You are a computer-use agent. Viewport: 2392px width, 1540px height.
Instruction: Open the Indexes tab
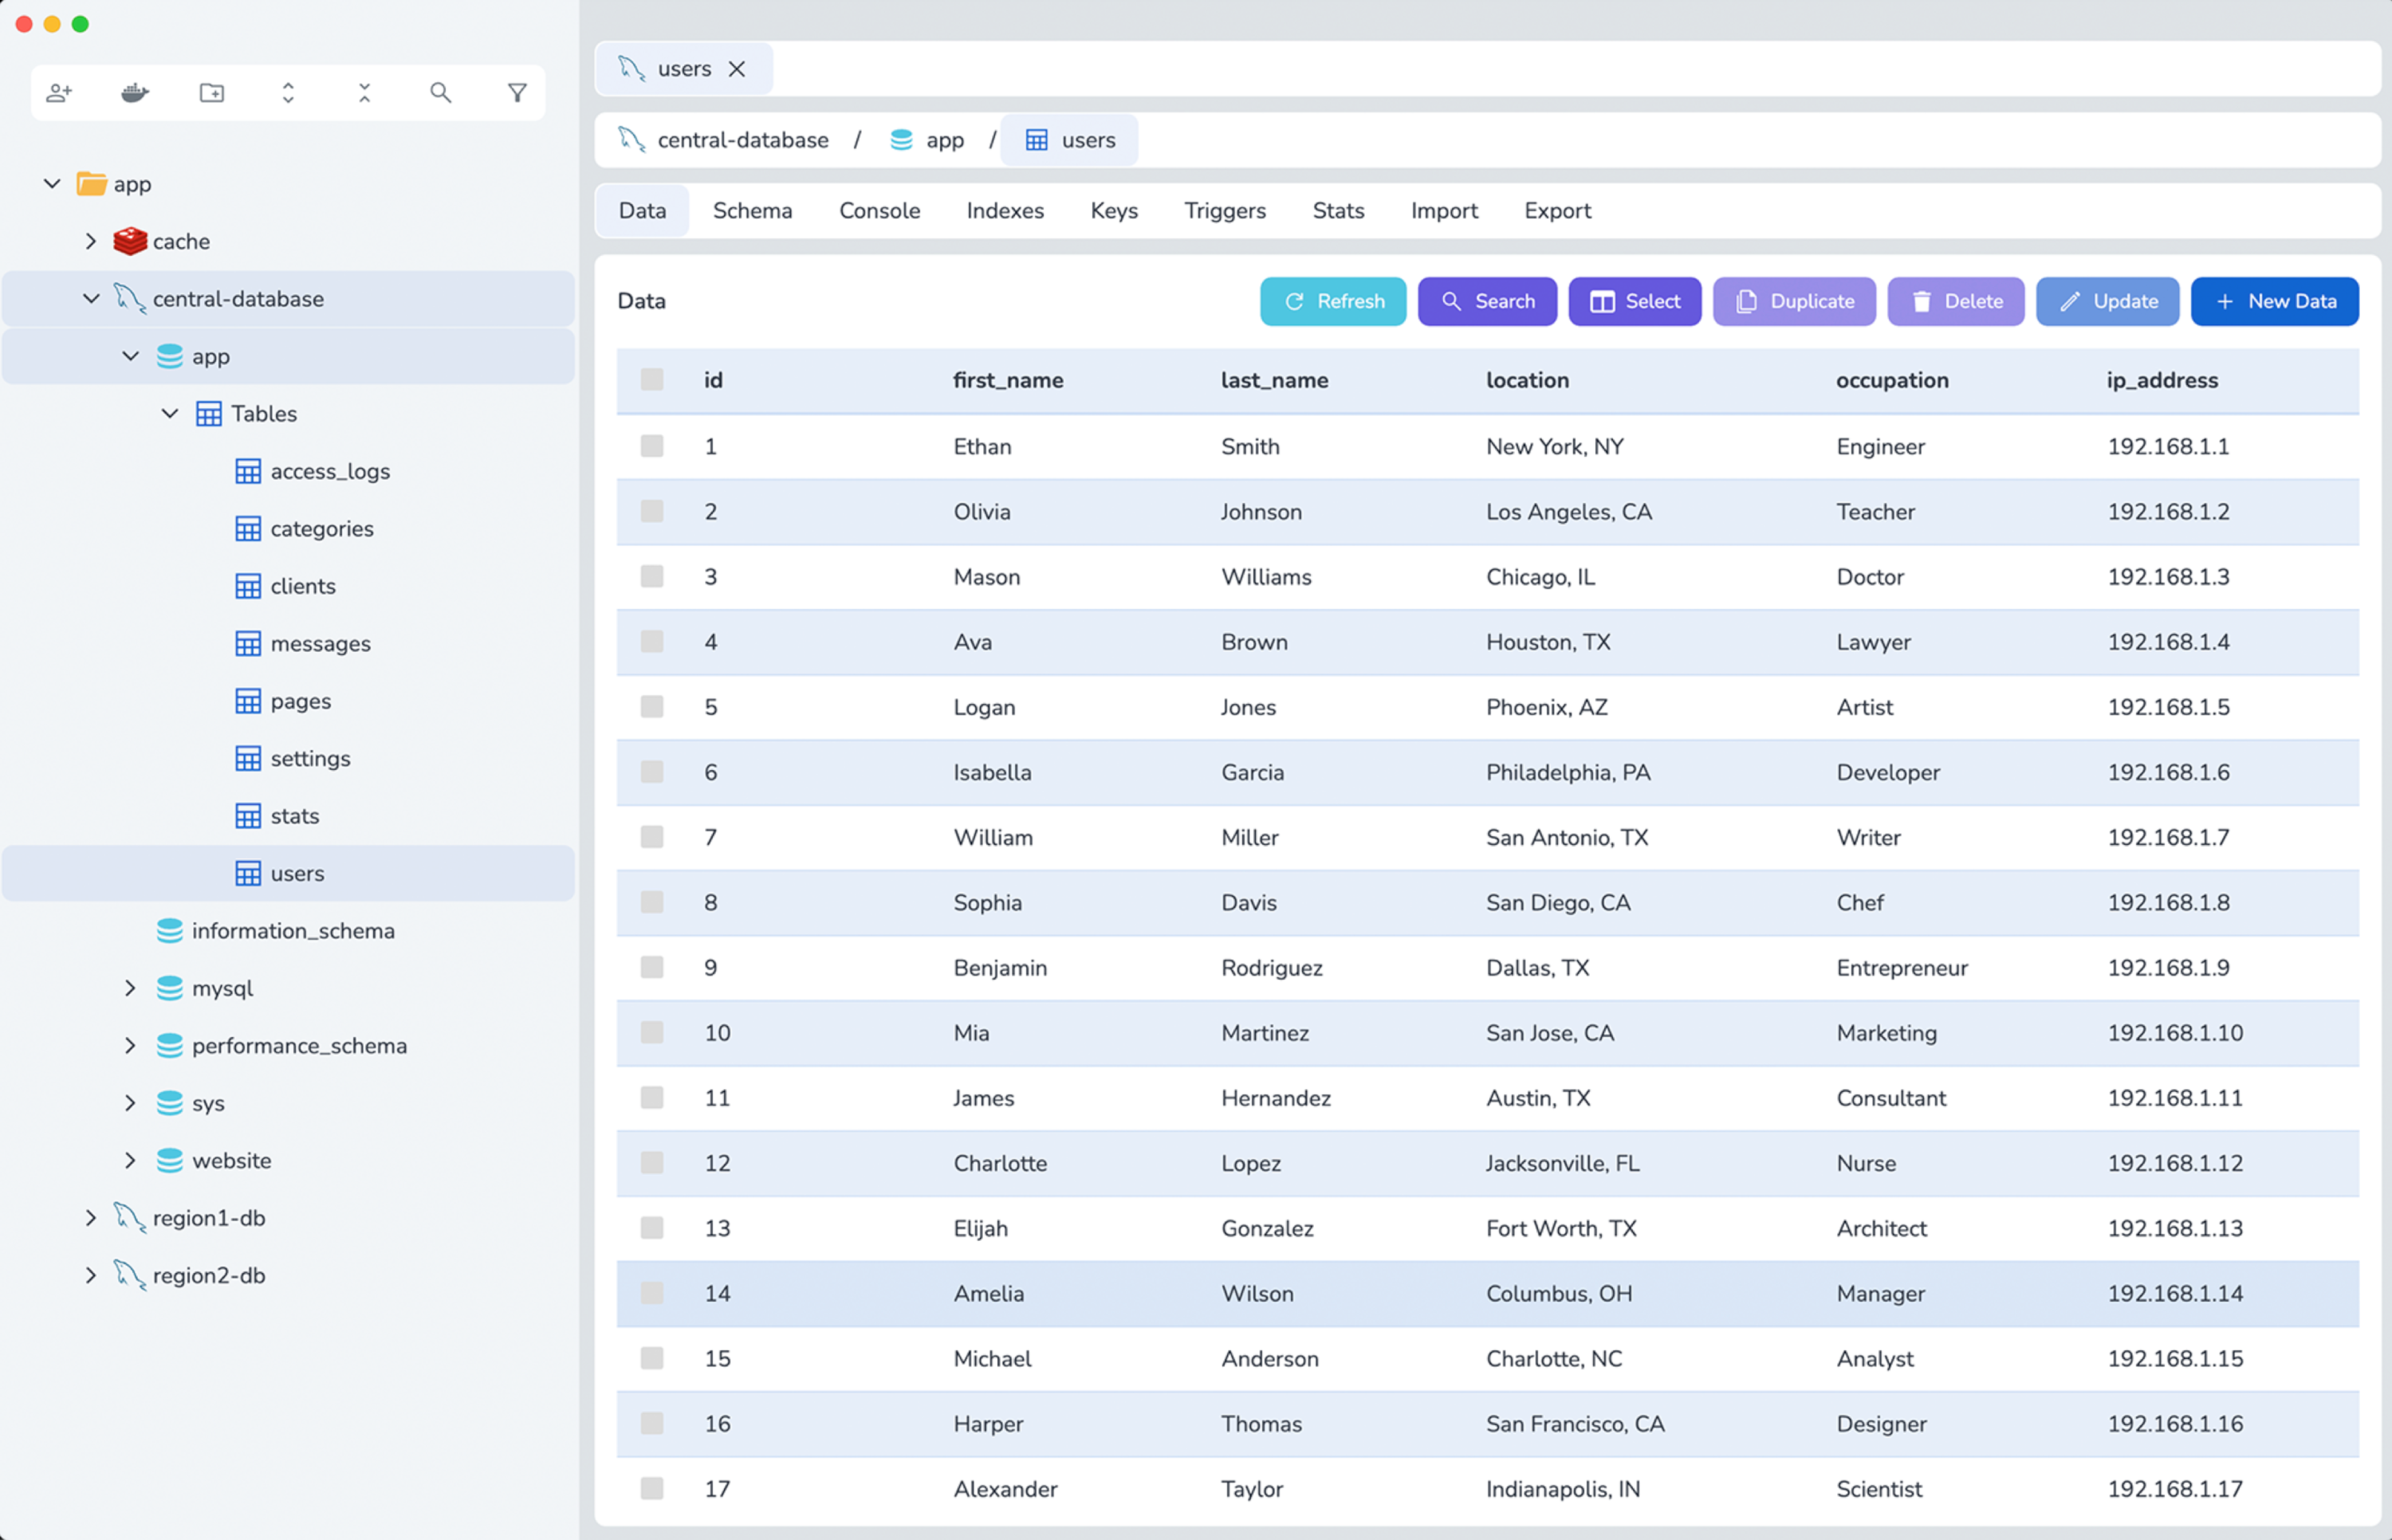(x=1005, y=211)
